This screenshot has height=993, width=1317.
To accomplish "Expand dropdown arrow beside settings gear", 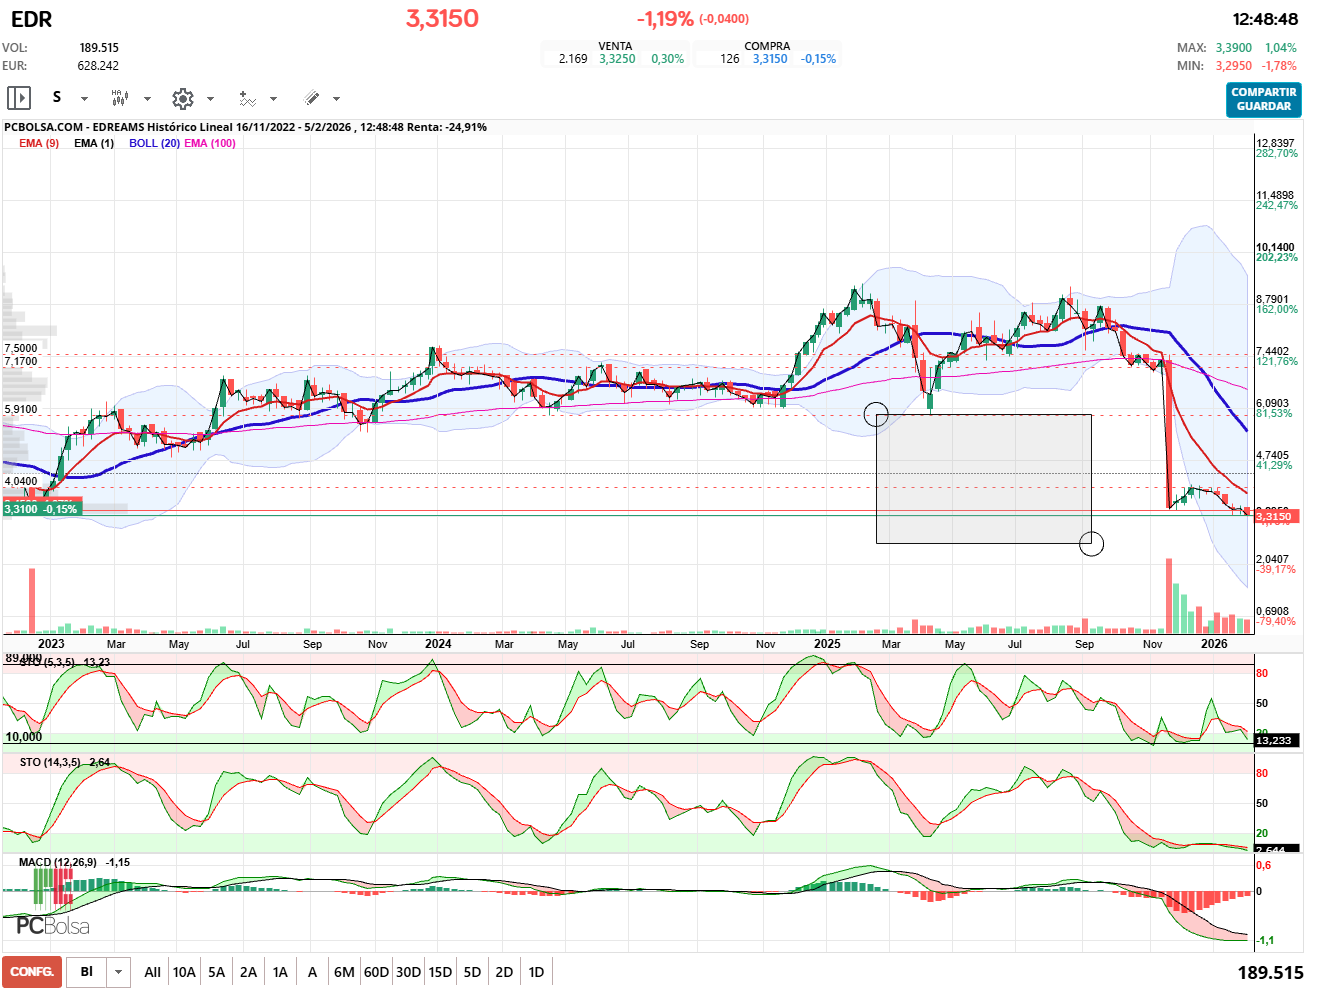I will 210,99.
